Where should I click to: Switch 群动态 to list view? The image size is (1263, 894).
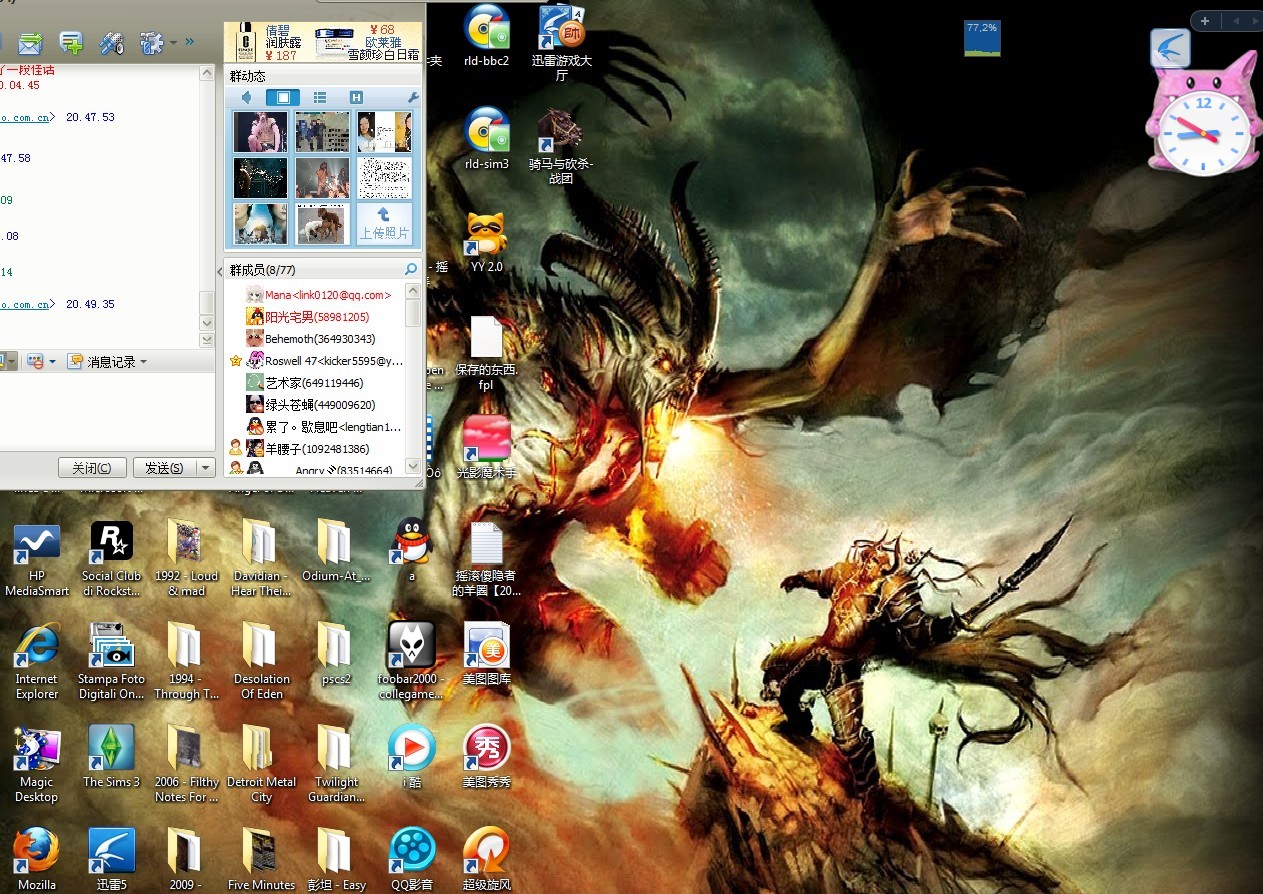[x=320, y=97]
